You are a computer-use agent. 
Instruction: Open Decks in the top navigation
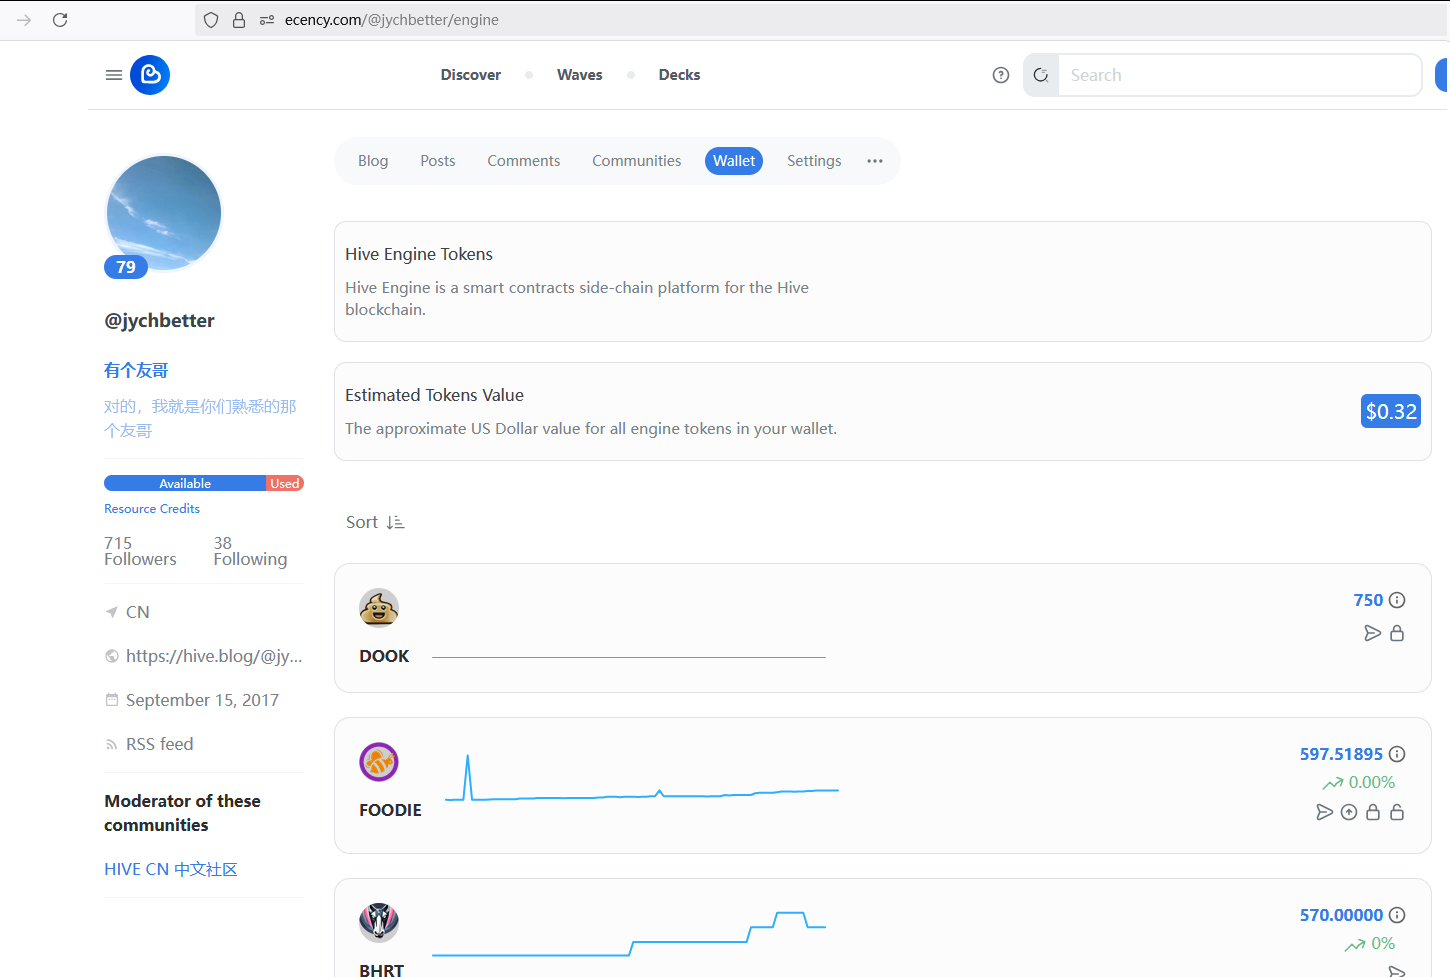point(680,75)
